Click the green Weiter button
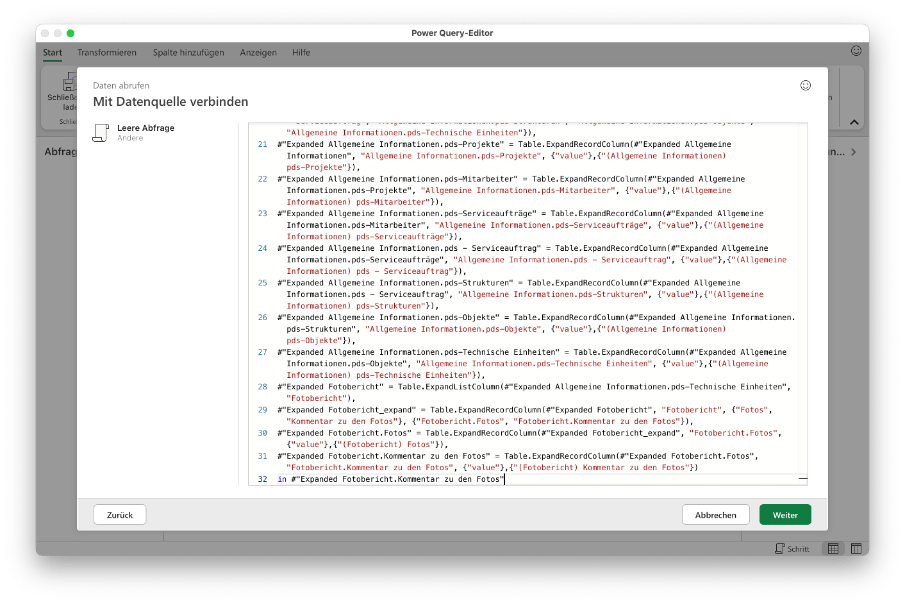 785,515
